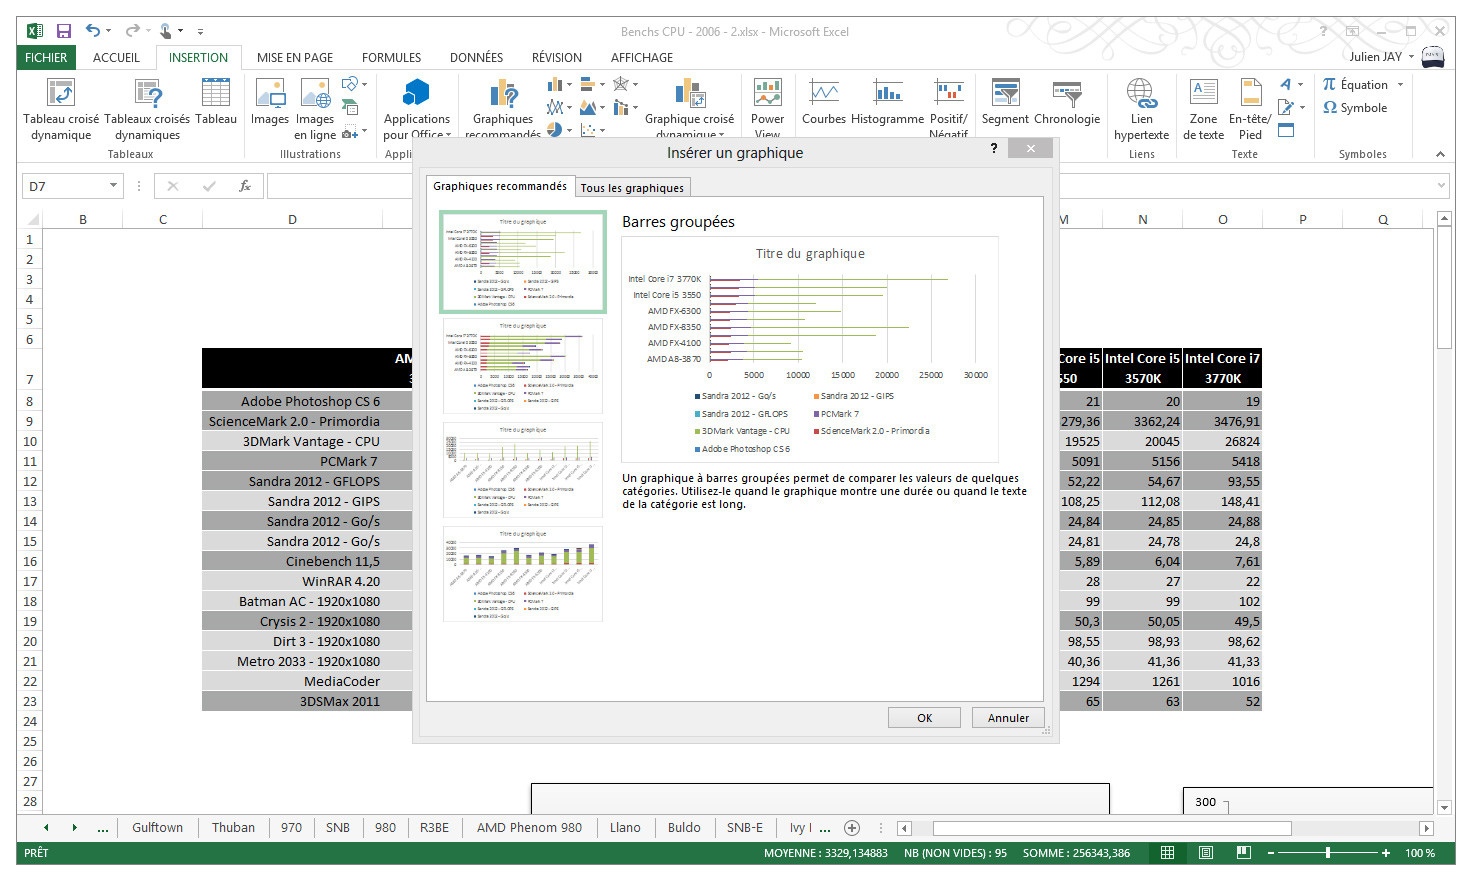Open the Équation dropdown arrow
This screenshot has width=1468, height=885.
click(x=1400, y=85)
